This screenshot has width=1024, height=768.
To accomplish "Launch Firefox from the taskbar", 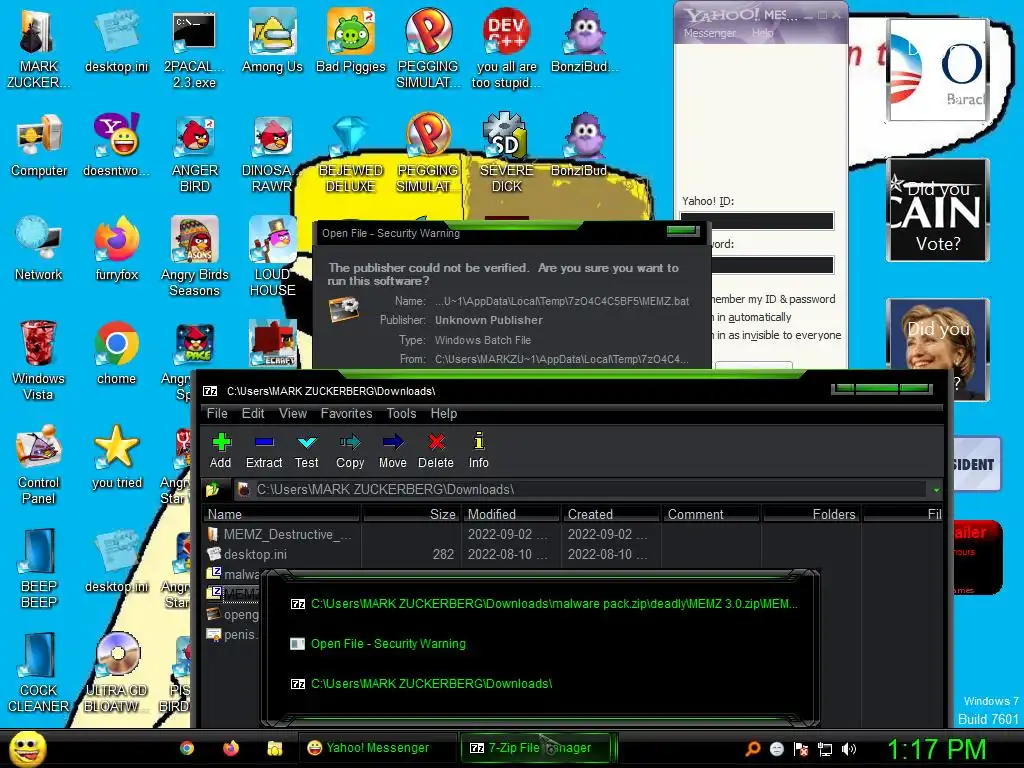I will (231, 748).
